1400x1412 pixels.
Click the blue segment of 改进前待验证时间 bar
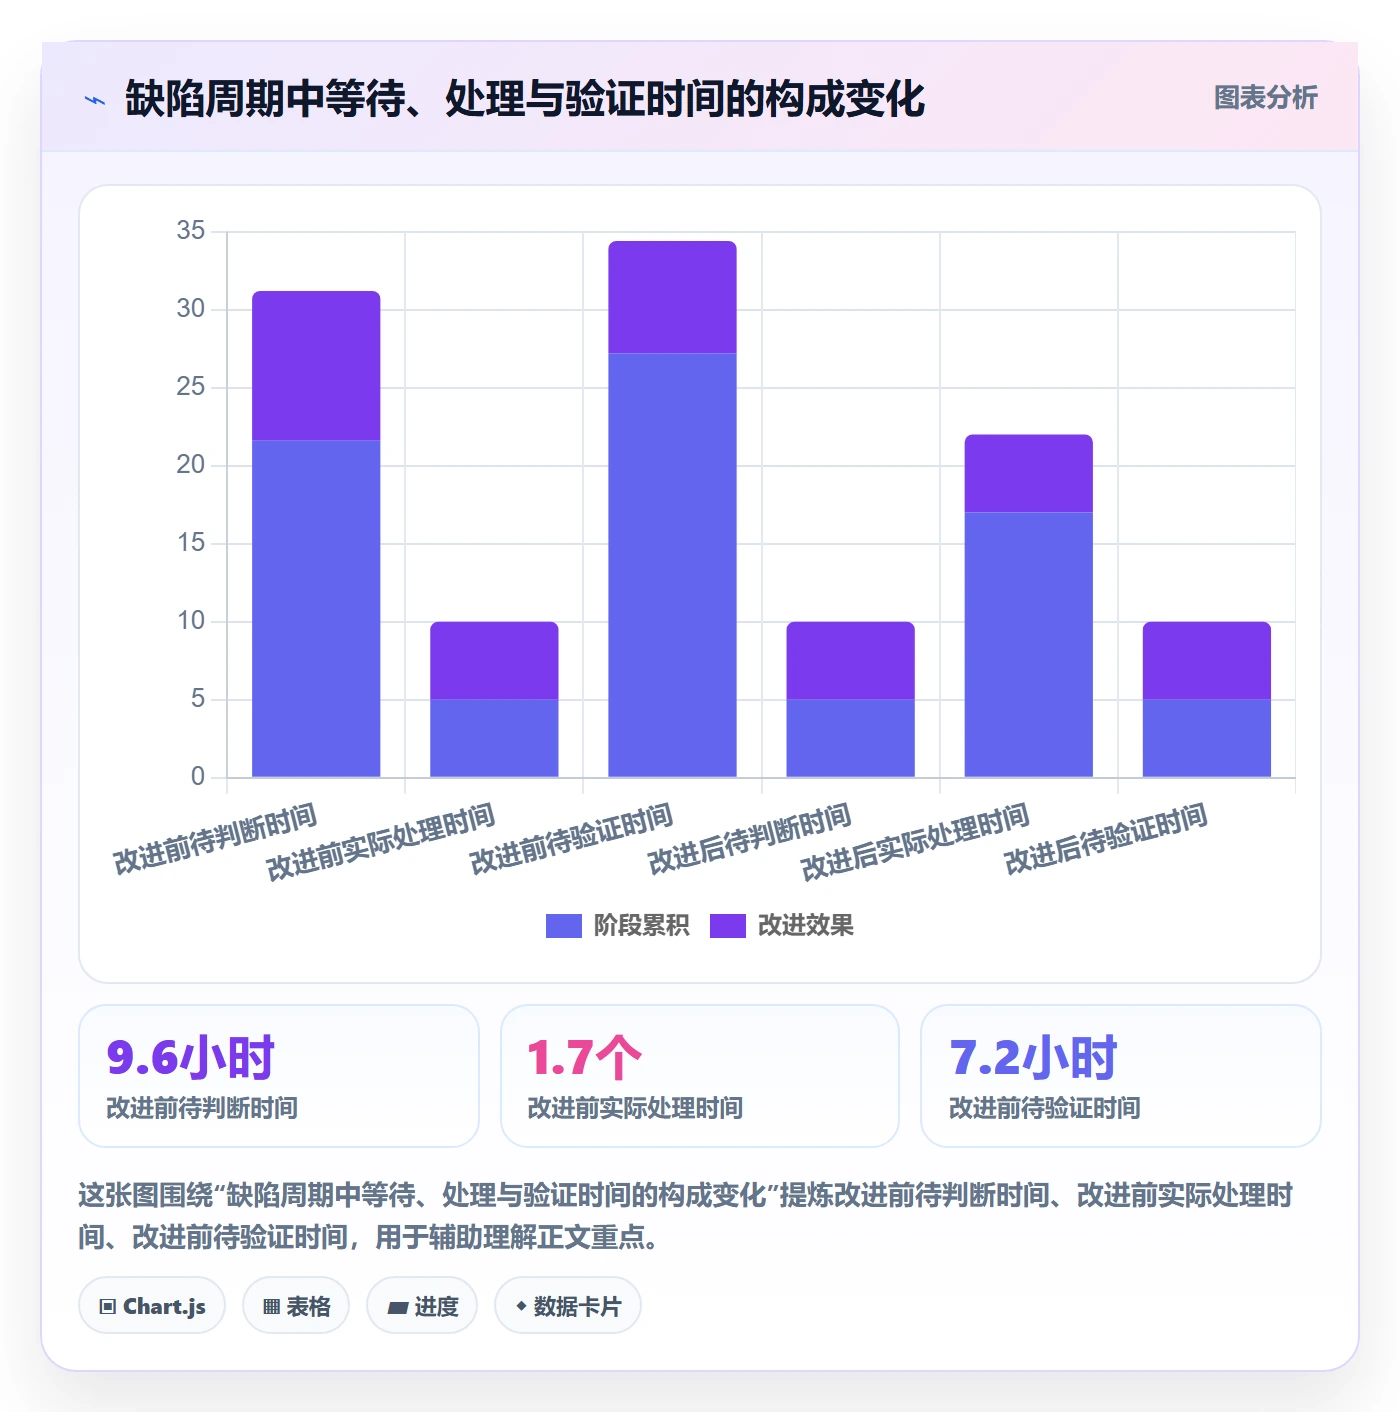pos(672,565)
